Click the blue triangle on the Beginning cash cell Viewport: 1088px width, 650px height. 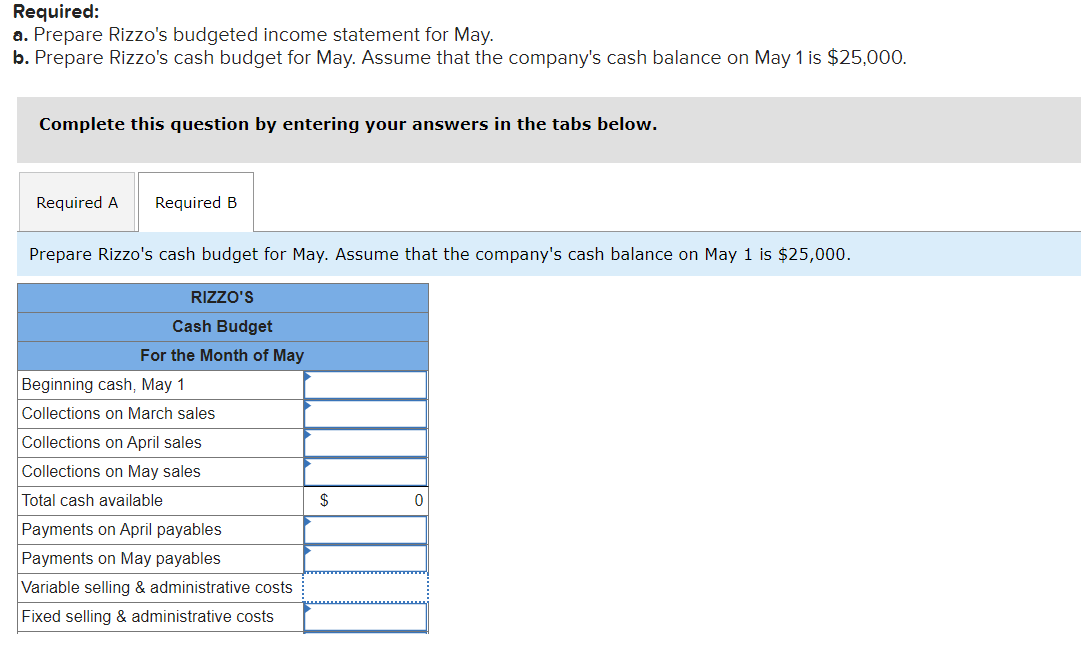(308, 375)
